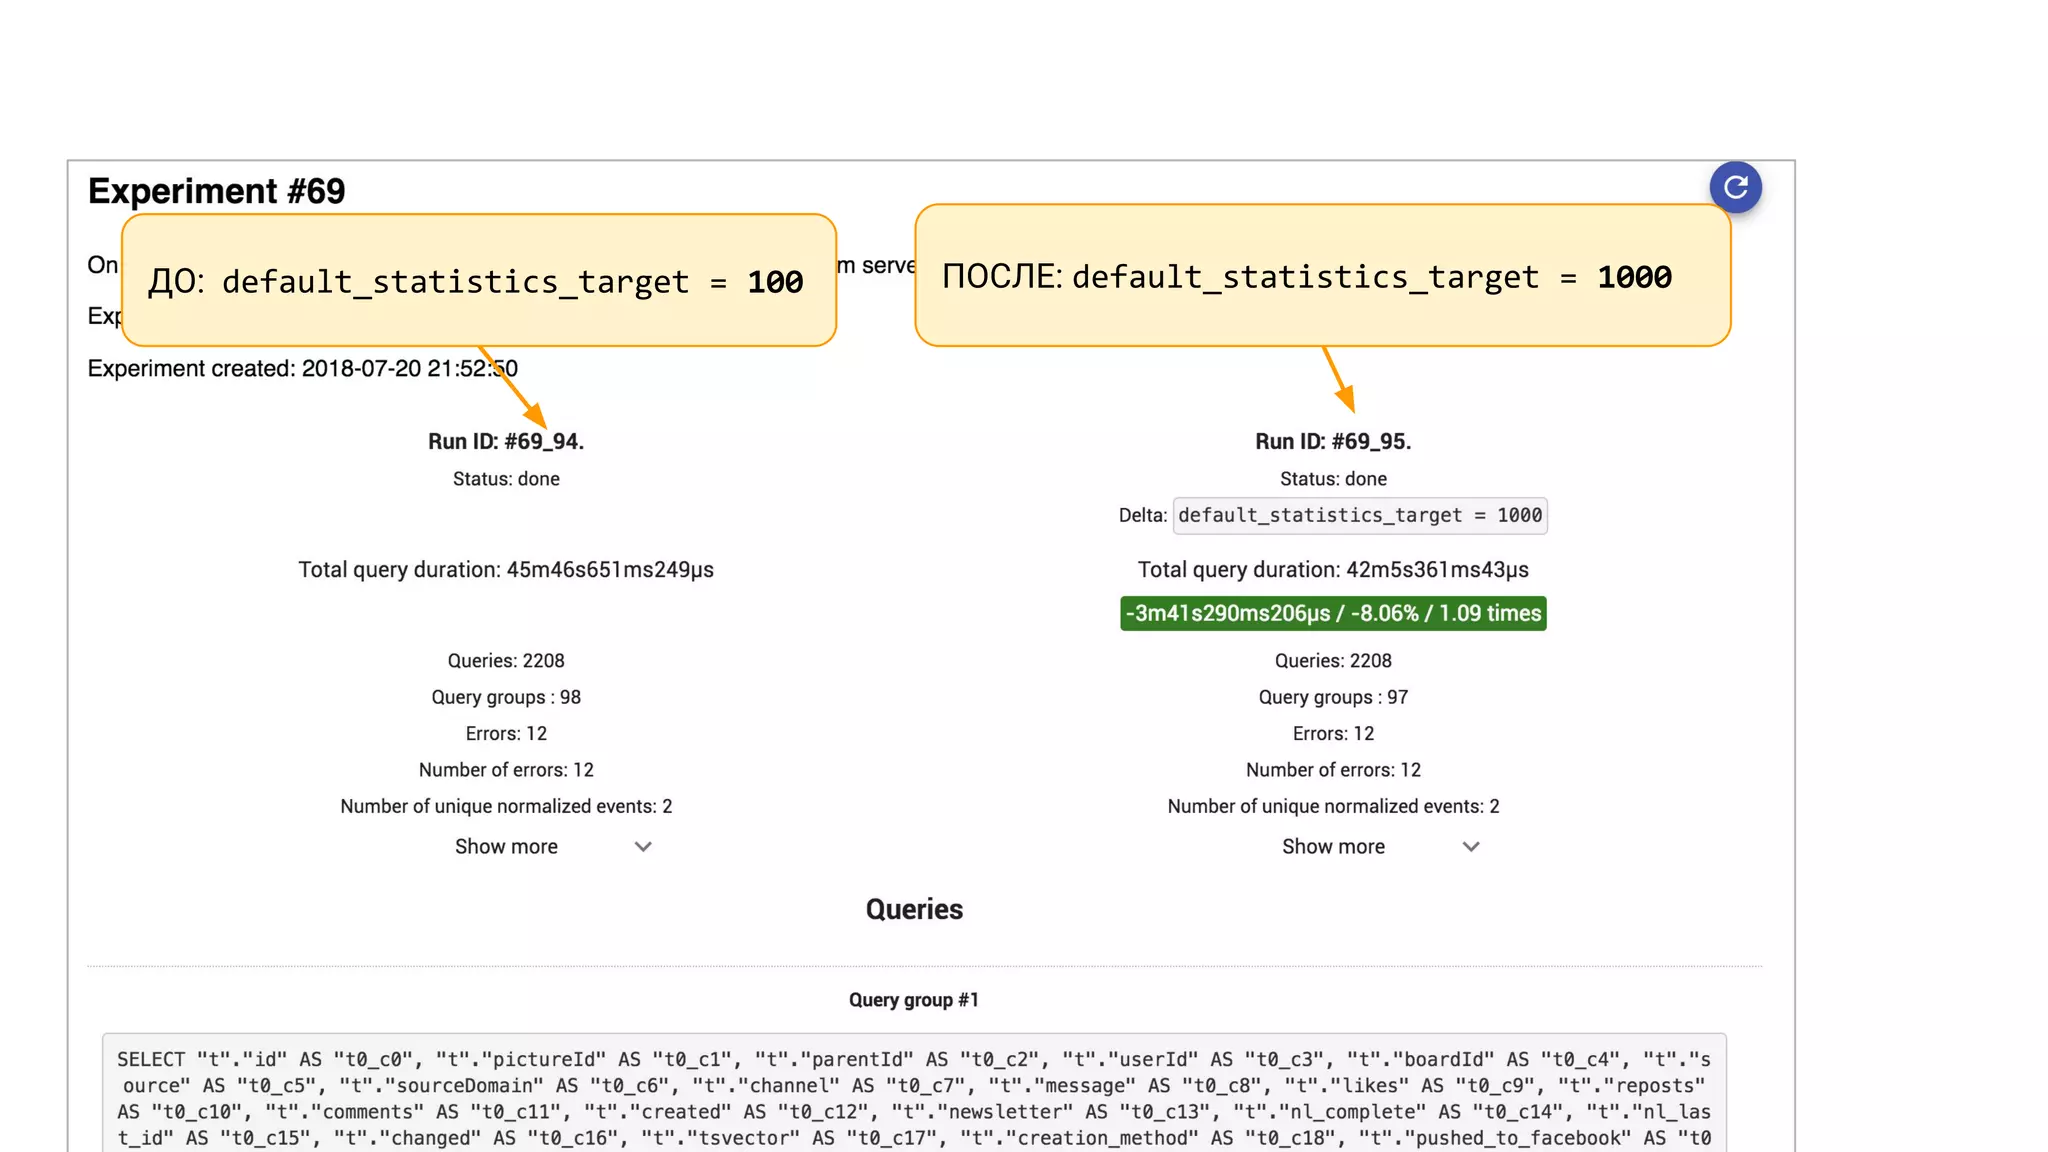Expand Show more chevron under run #69_94
2048x1152 pixels.
click(x=643, y=847)
